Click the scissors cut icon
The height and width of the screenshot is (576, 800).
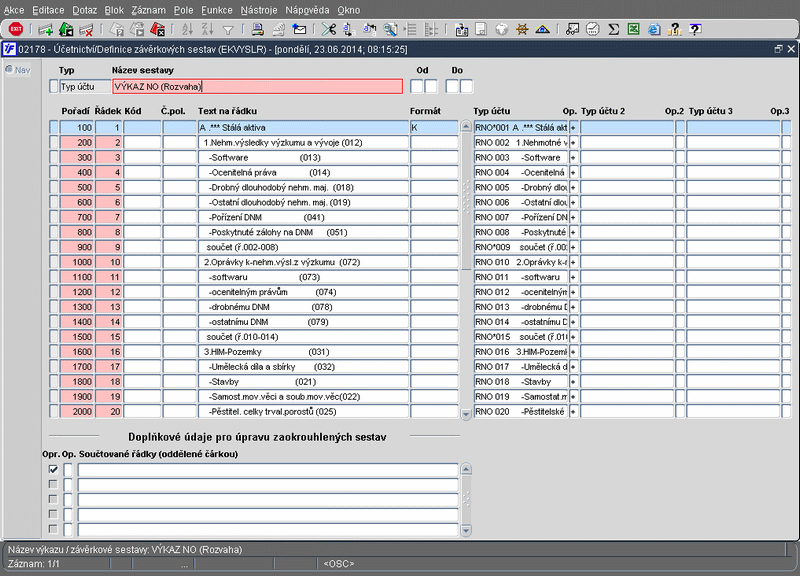tap(329, 30)
